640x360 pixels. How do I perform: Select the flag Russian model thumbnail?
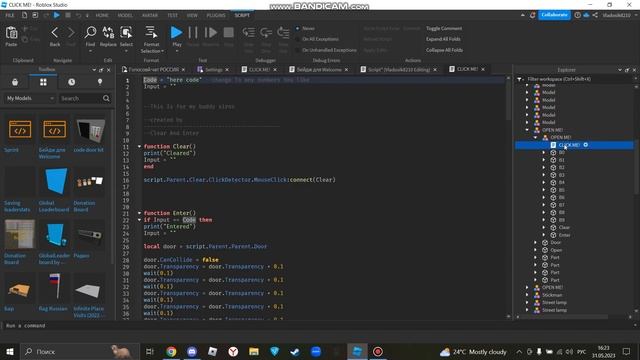(55, 286)
